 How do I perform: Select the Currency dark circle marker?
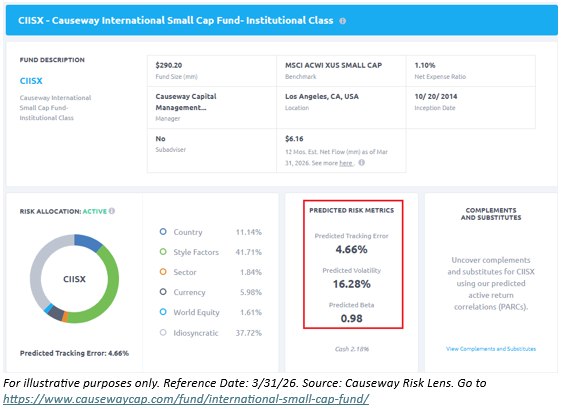pos(163,292)
